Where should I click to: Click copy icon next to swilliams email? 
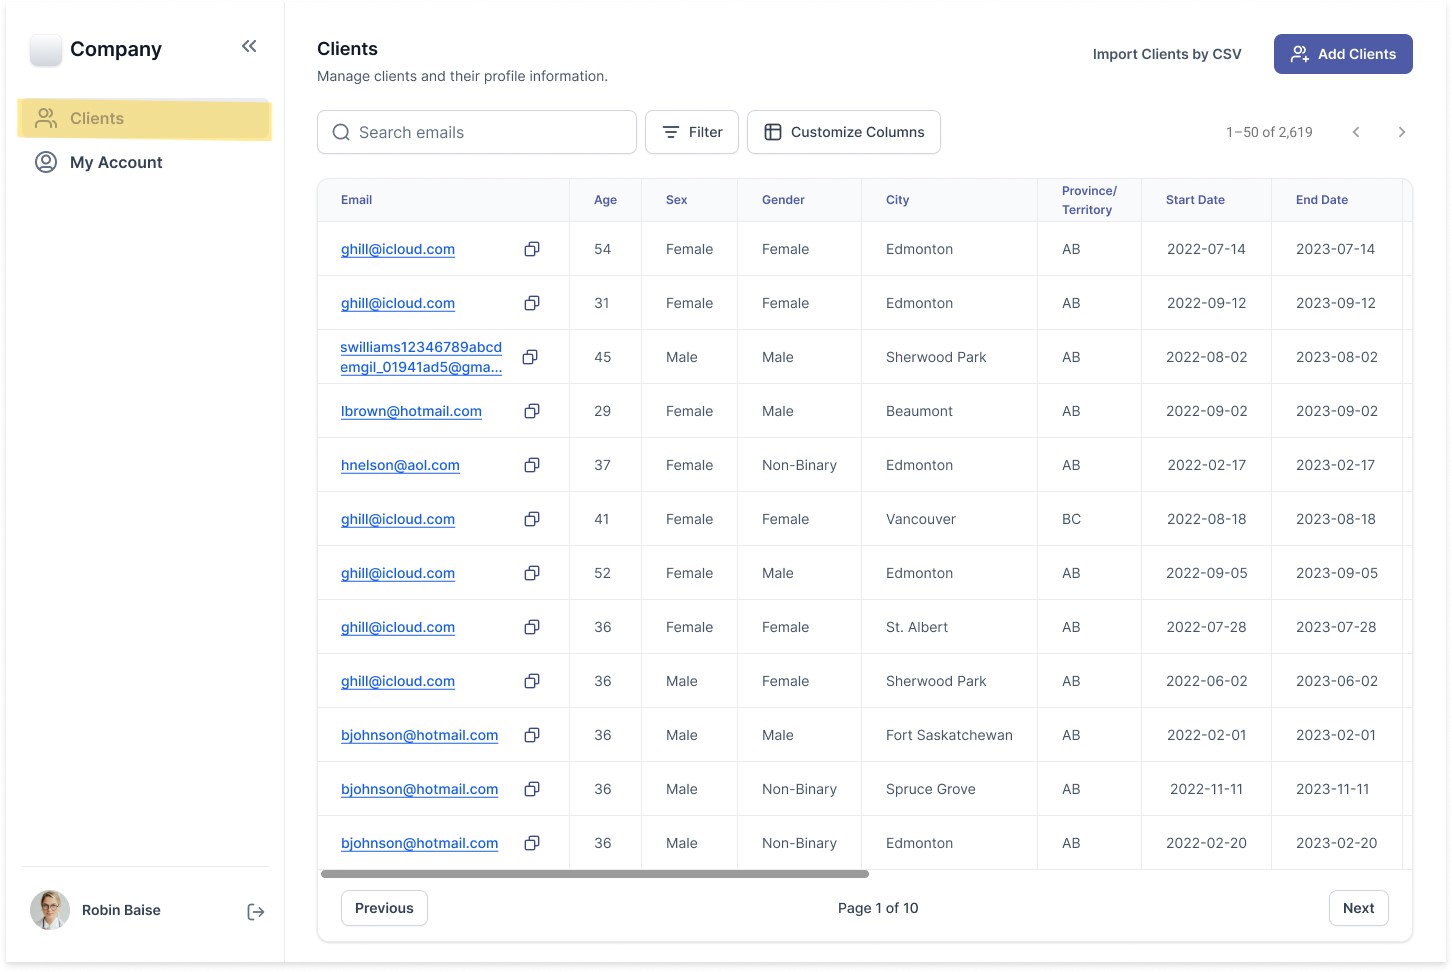[530, 357]
